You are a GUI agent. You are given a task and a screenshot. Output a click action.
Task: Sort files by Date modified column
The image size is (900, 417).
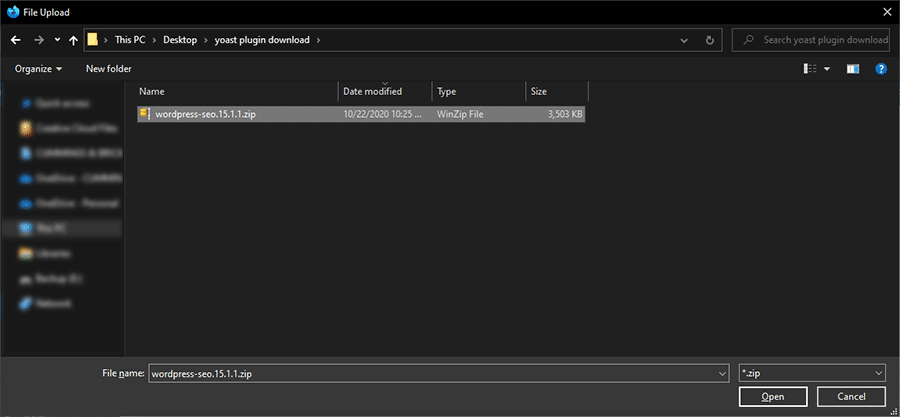click(373, 91)
